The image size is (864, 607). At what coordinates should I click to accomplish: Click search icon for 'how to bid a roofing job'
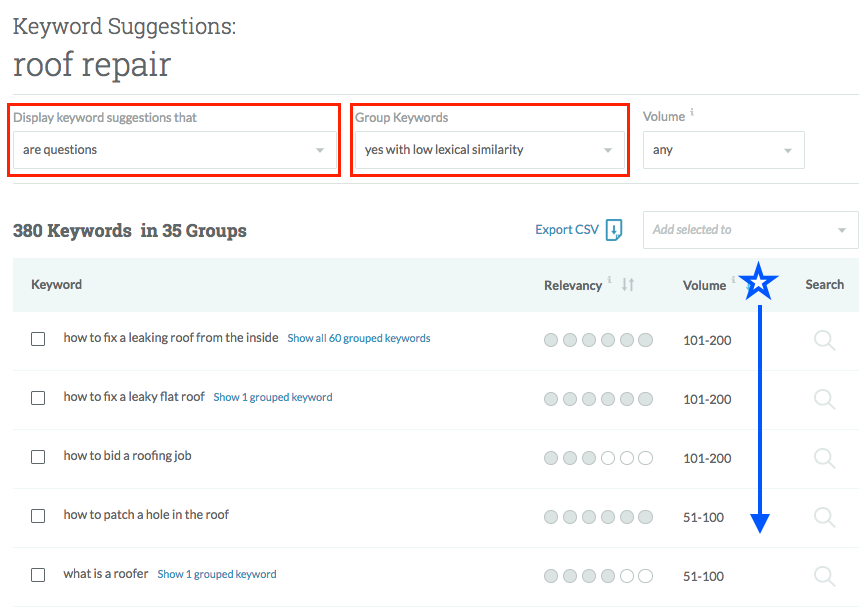[824, 458]
